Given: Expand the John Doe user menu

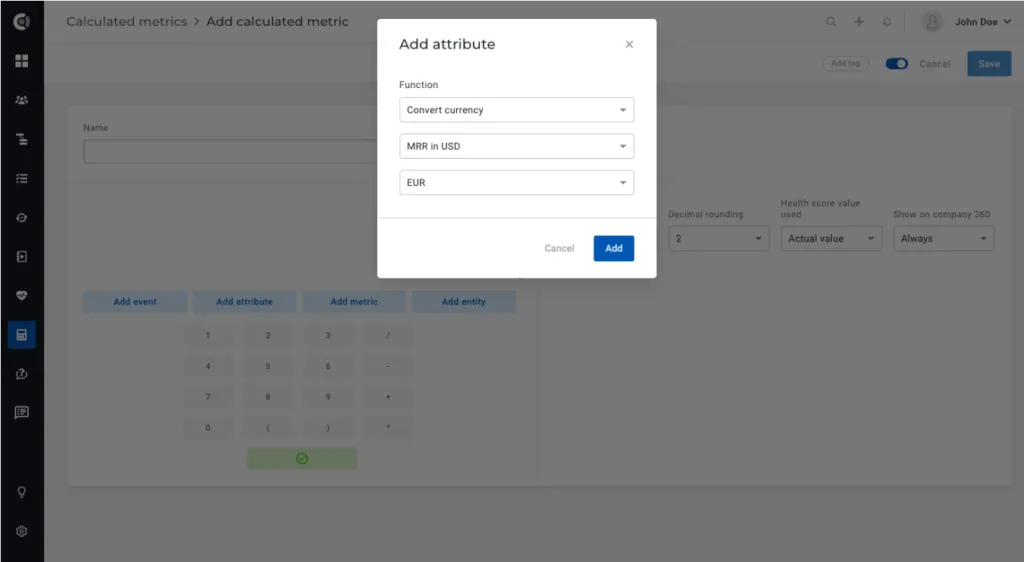Looking at the screenshot, I should [967, 22].
